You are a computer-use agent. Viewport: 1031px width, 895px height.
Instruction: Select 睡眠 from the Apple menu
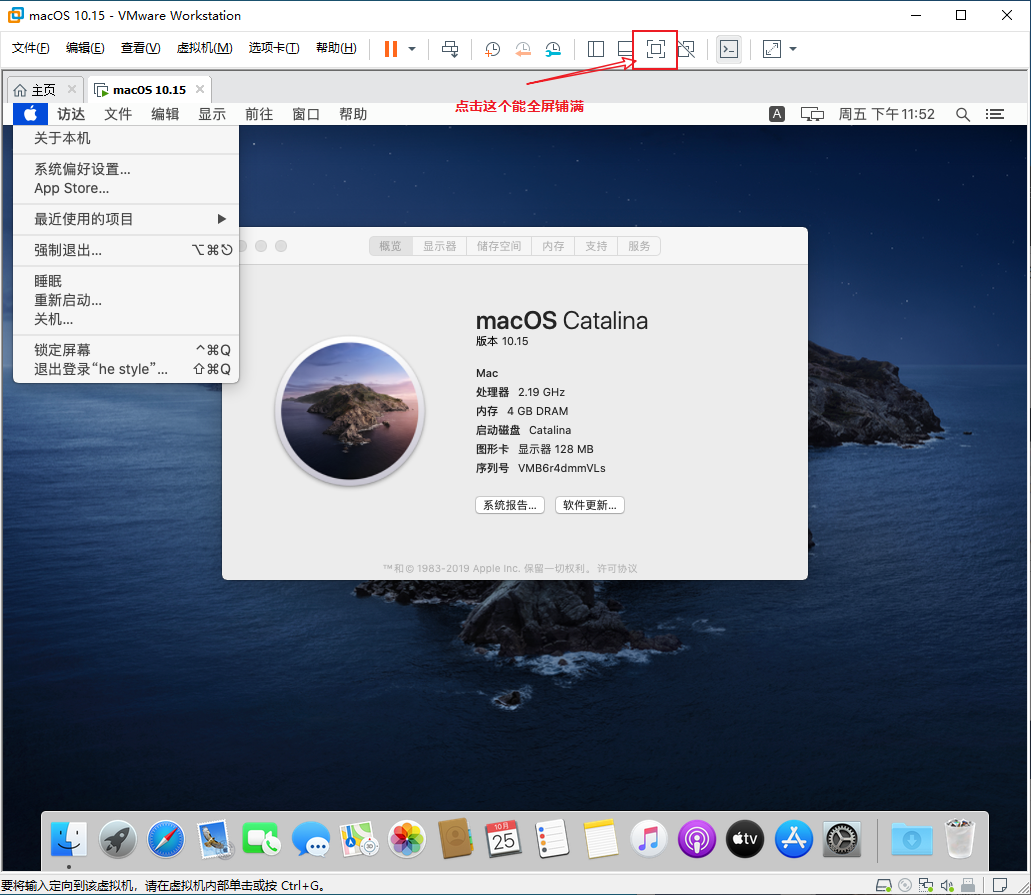[126, 281]
